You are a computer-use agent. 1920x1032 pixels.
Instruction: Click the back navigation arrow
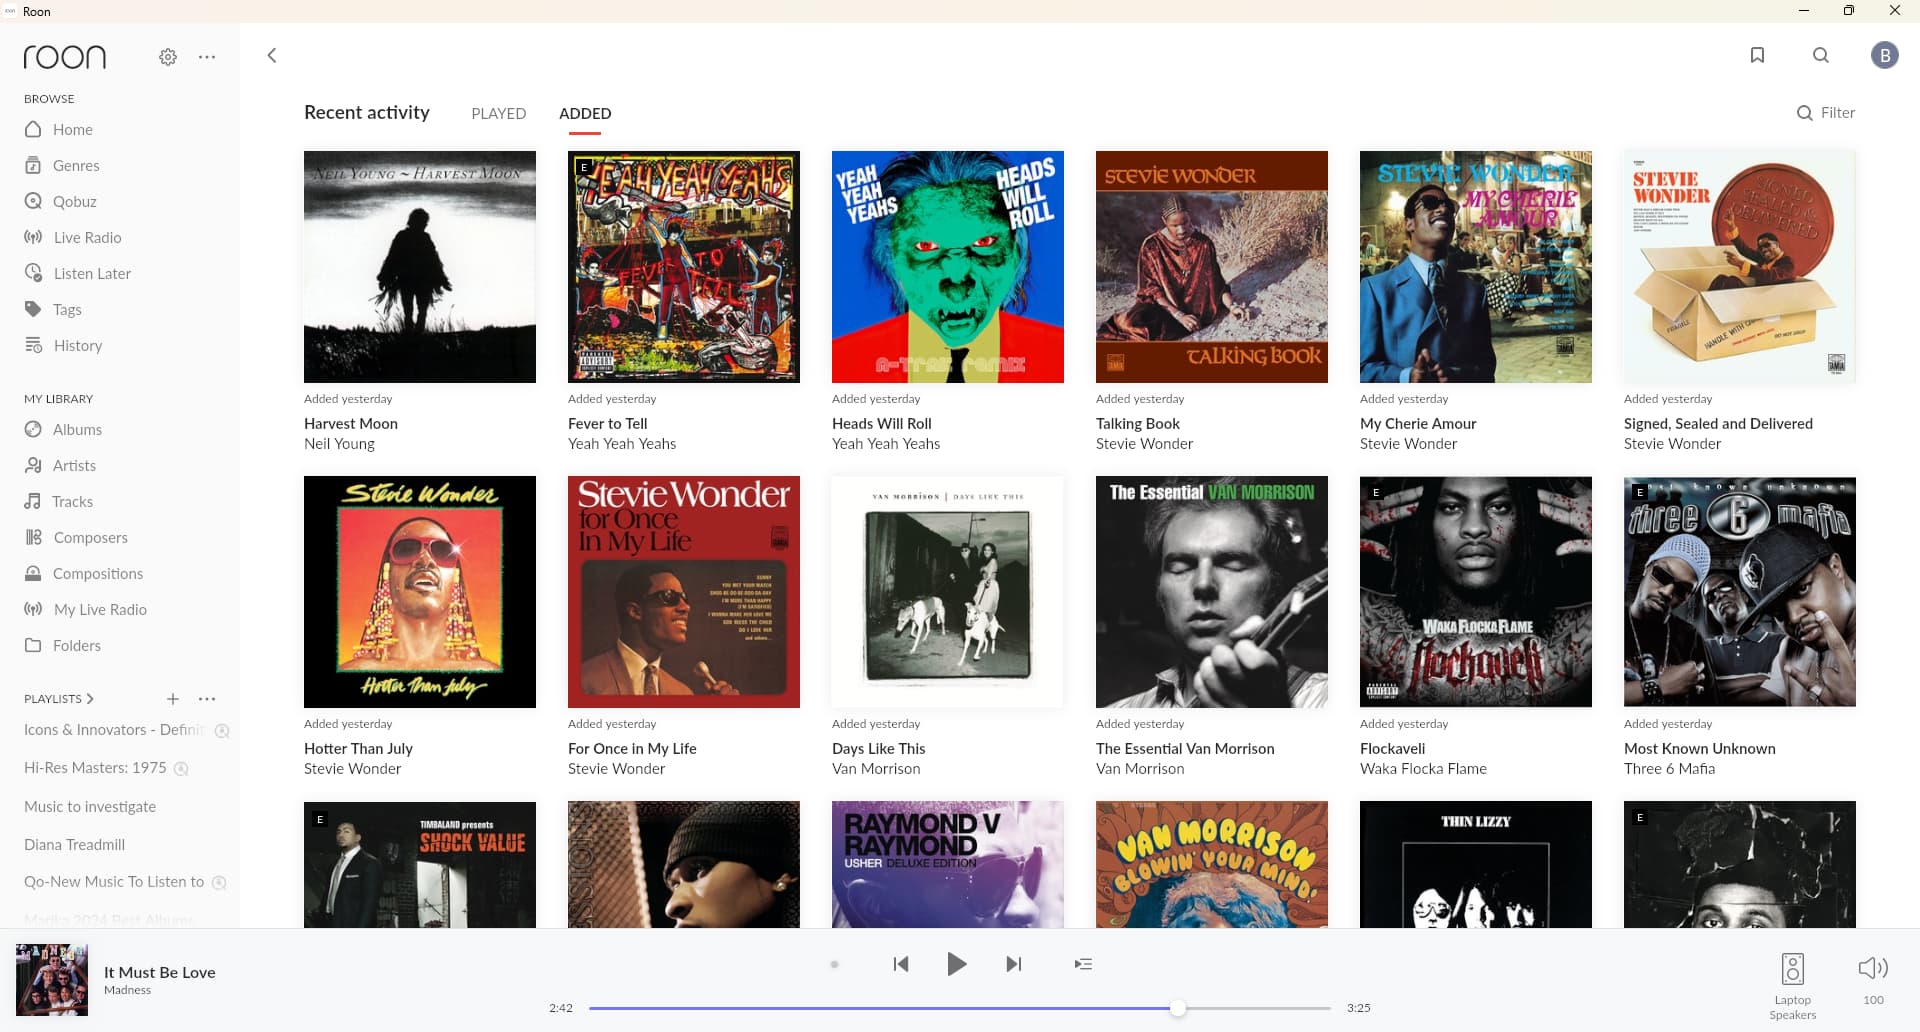pyautogui.click(x=272, y=55)
